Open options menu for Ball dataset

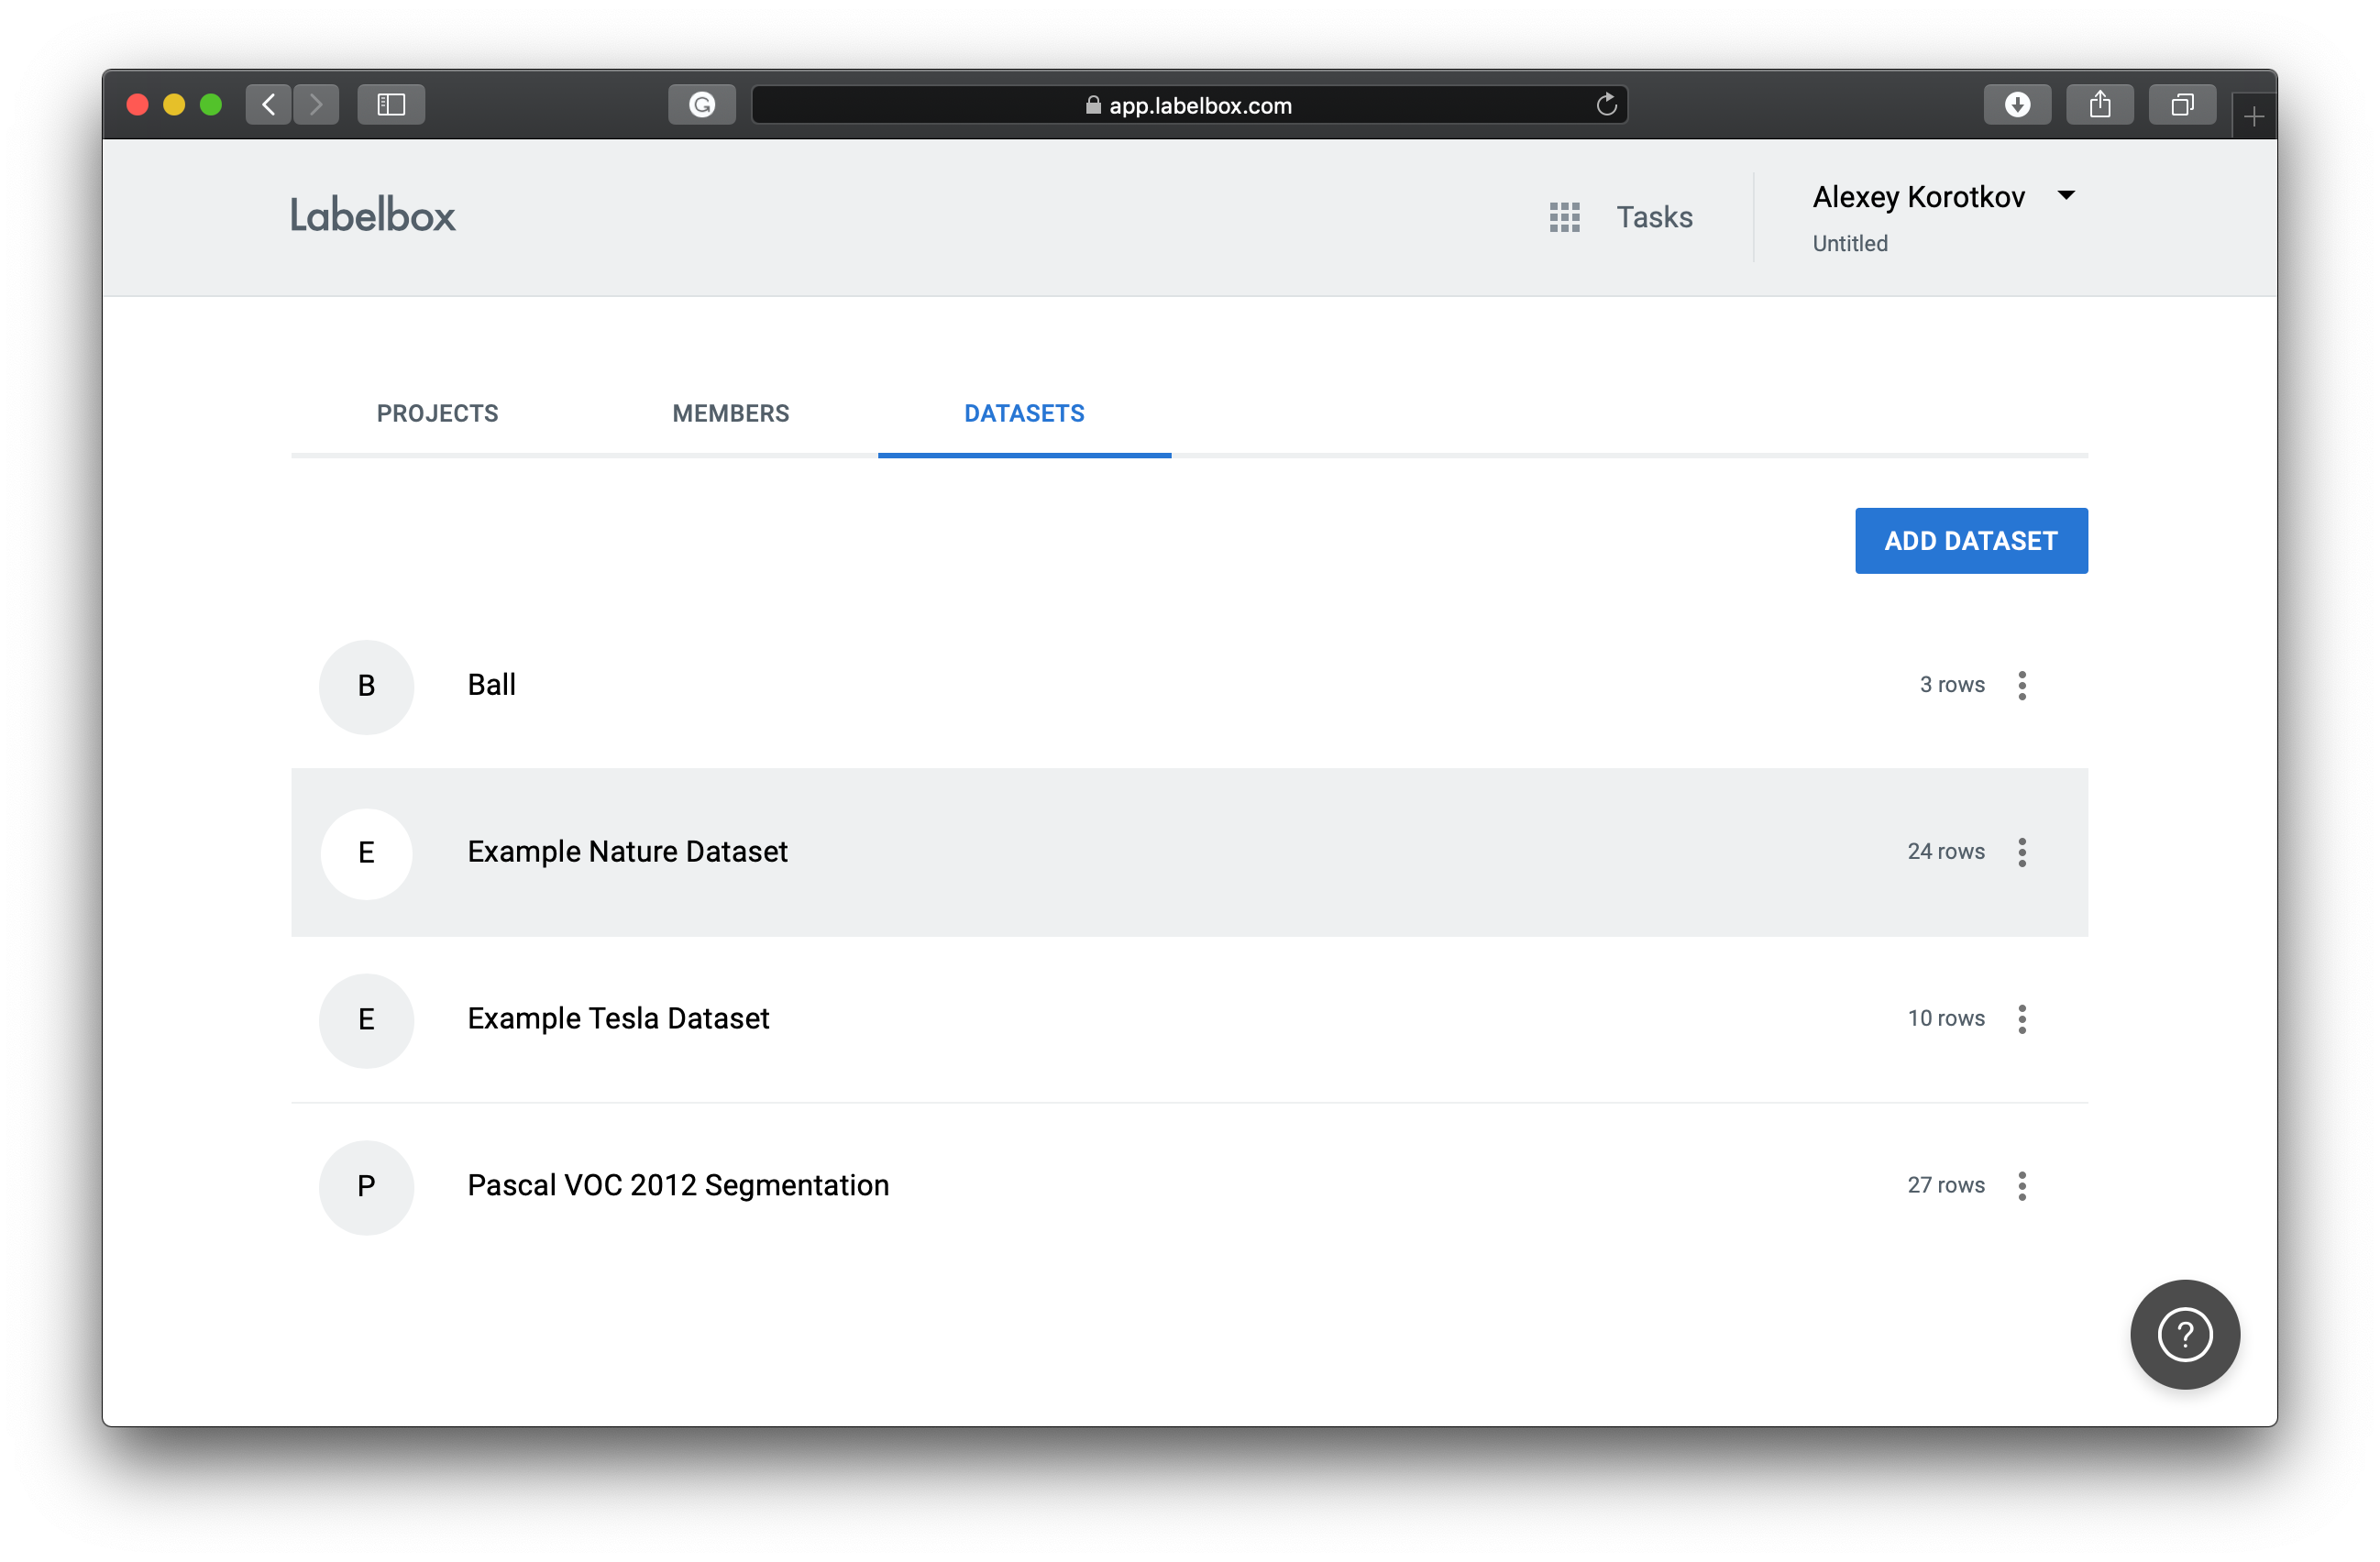(2021, 686)
